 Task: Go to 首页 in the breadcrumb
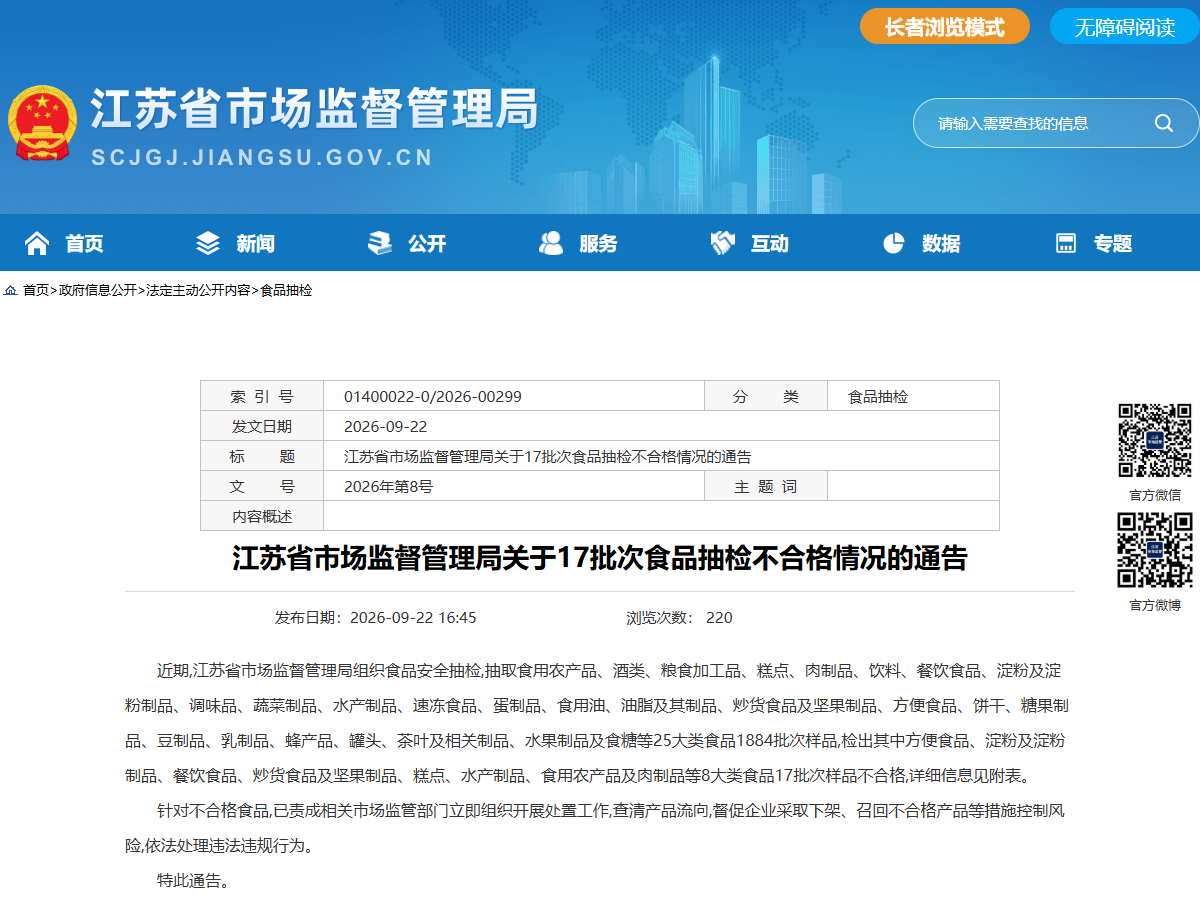[x=36, y=290]
